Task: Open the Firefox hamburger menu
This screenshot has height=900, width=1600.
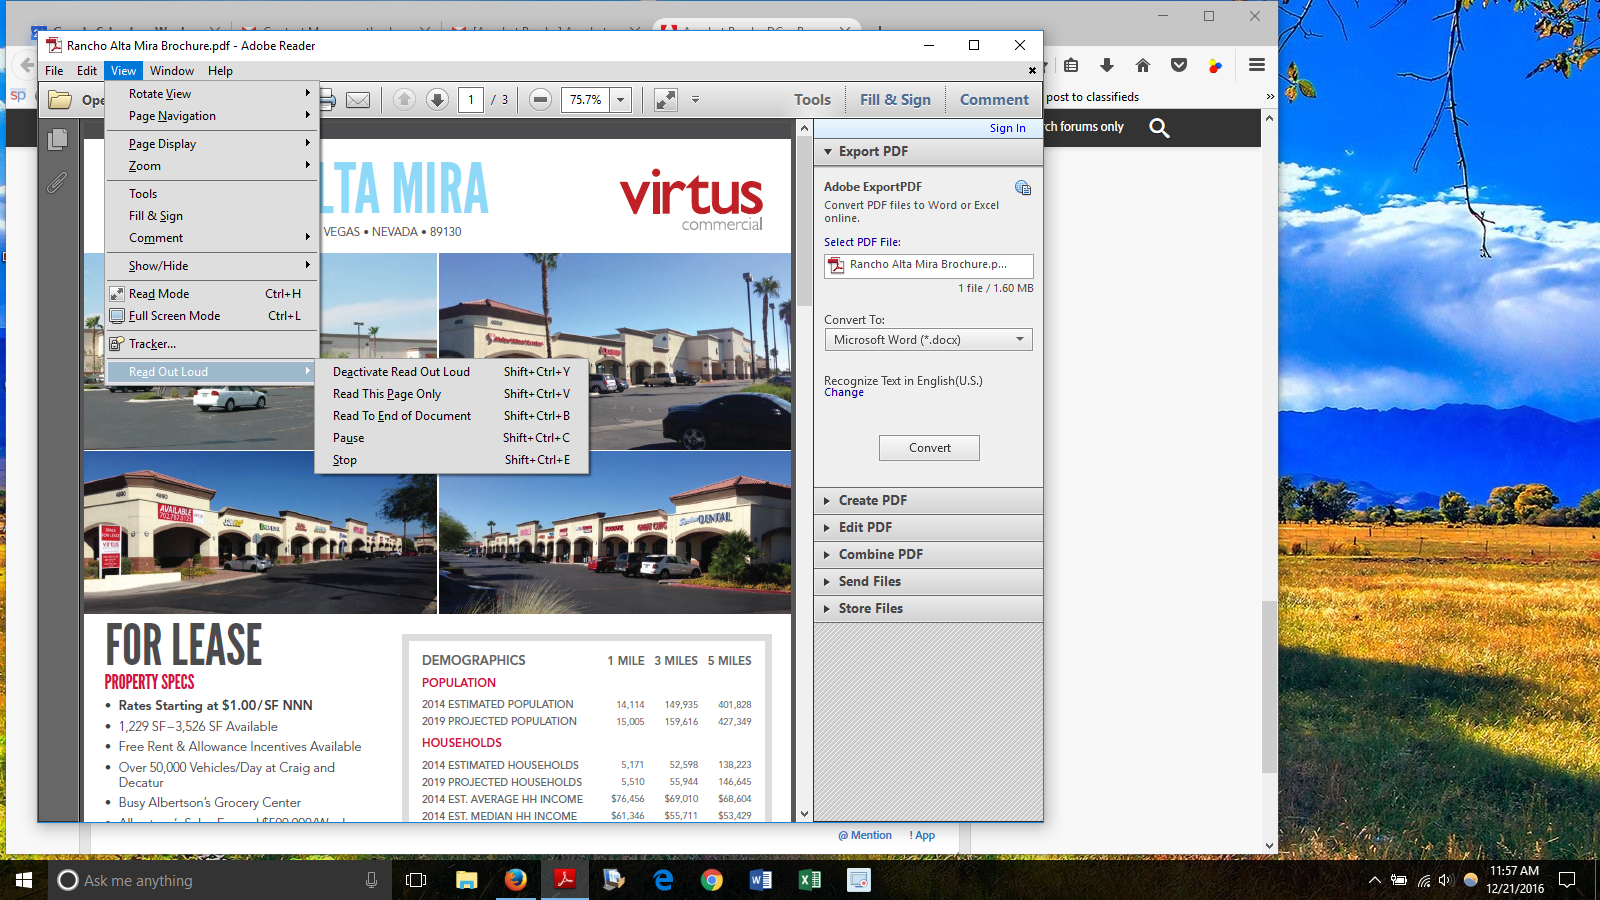Action: tap(1257, 65)
